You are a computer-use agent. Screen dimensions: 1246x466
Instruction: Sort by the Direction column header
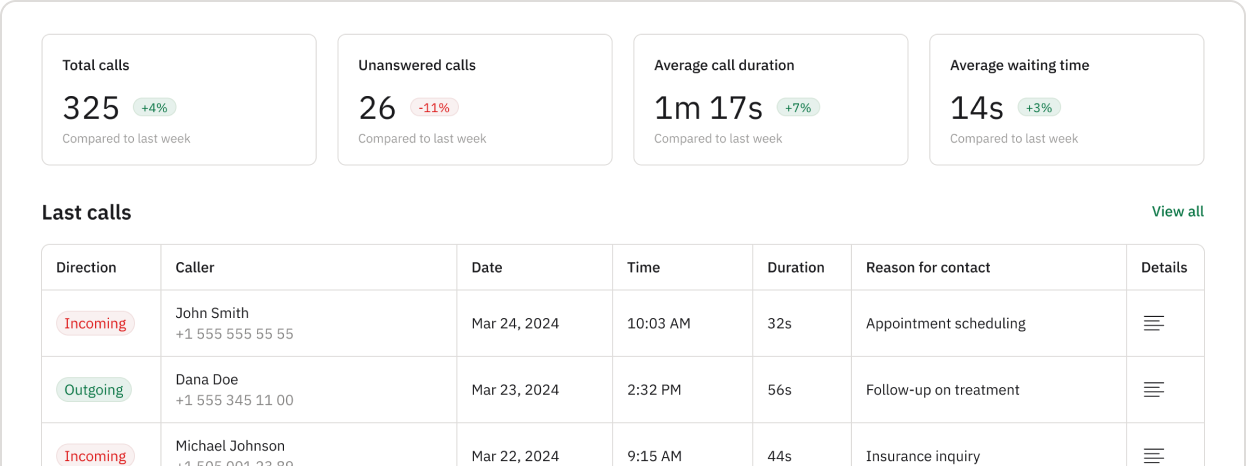(86, 267)
